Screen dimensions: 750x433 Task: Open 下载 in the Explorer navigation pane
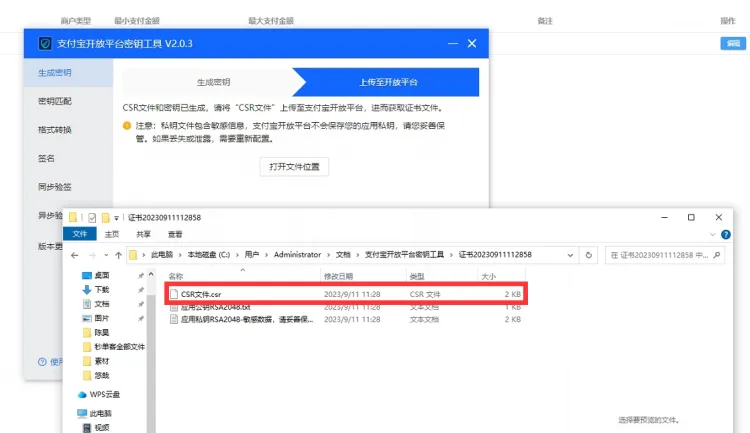click(x=102, y=289)
